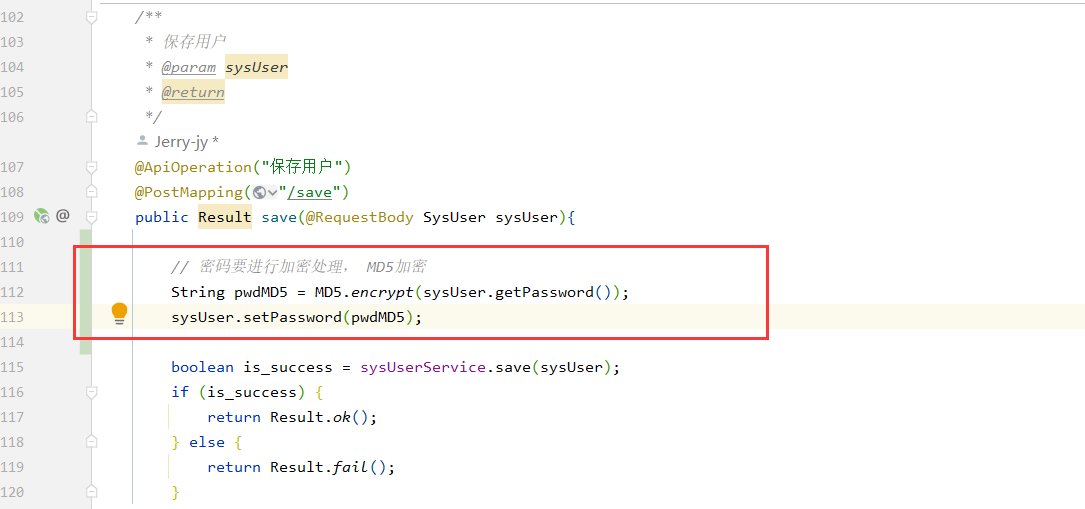The height and width of the screenshot is (509, 1085).
Task: Collapse the save method at line 109
Action: click(x=92, y=217)
